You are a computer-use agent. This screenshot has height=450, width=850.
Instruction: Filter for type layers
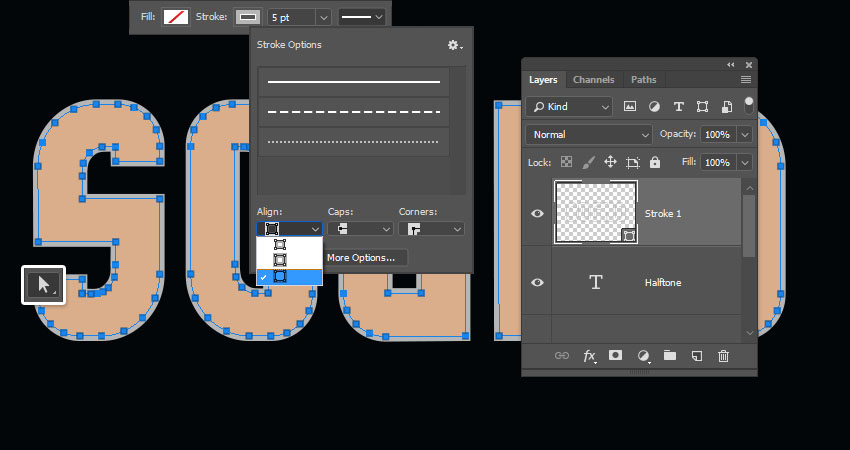click(678, 107)
